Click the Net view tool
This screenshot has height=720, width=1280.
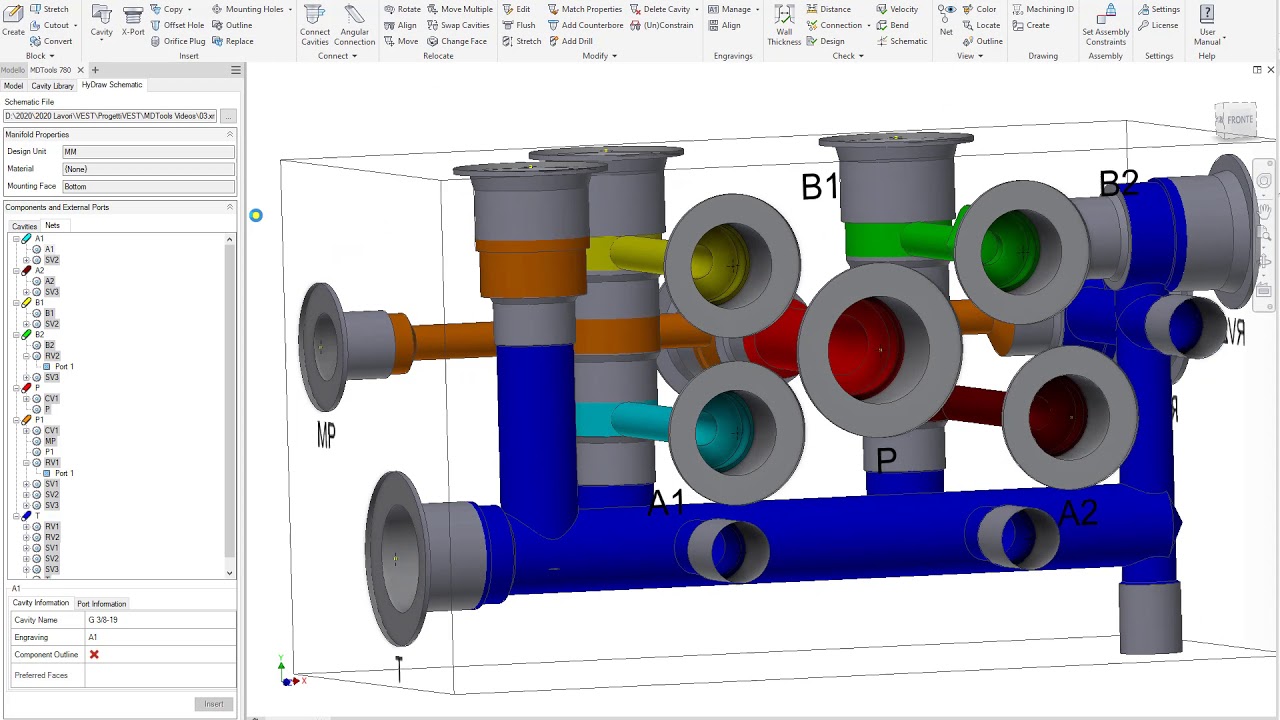[x=946, y=22]
